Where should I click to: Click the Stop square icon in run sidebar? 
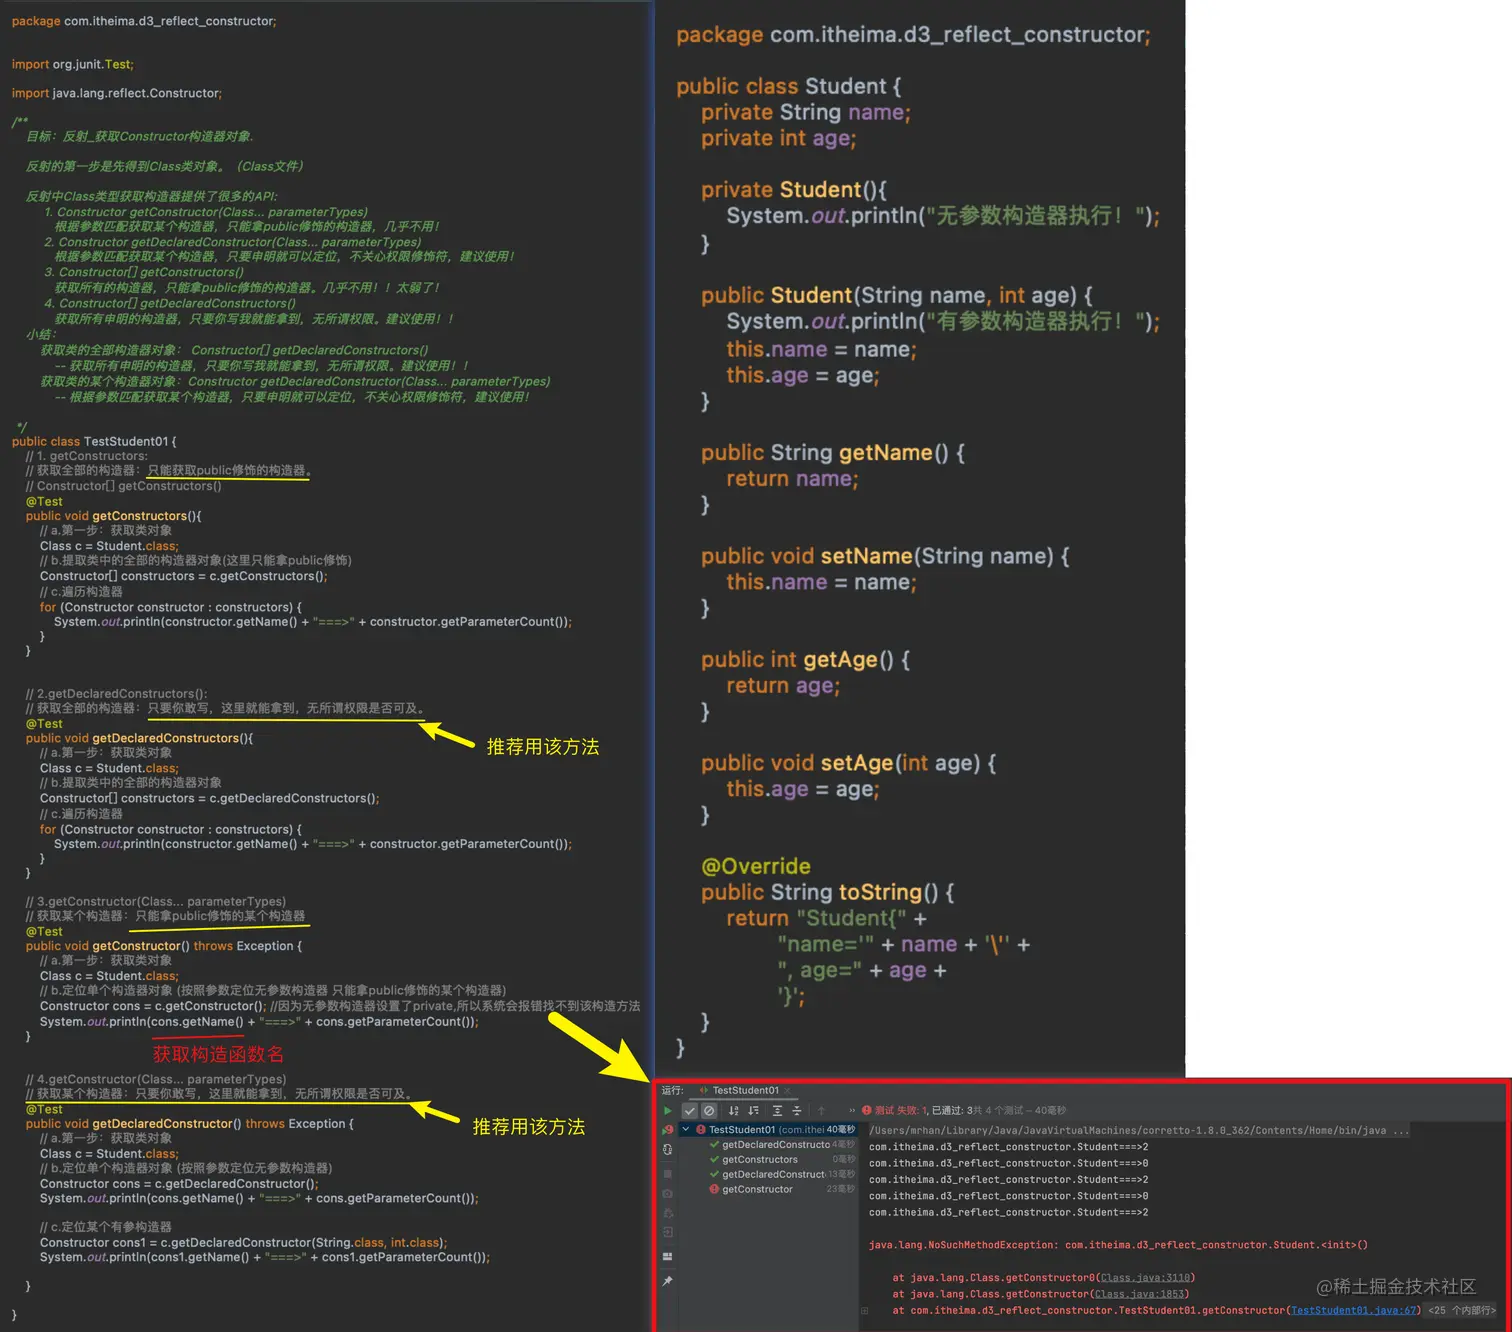pos(668,1174)
